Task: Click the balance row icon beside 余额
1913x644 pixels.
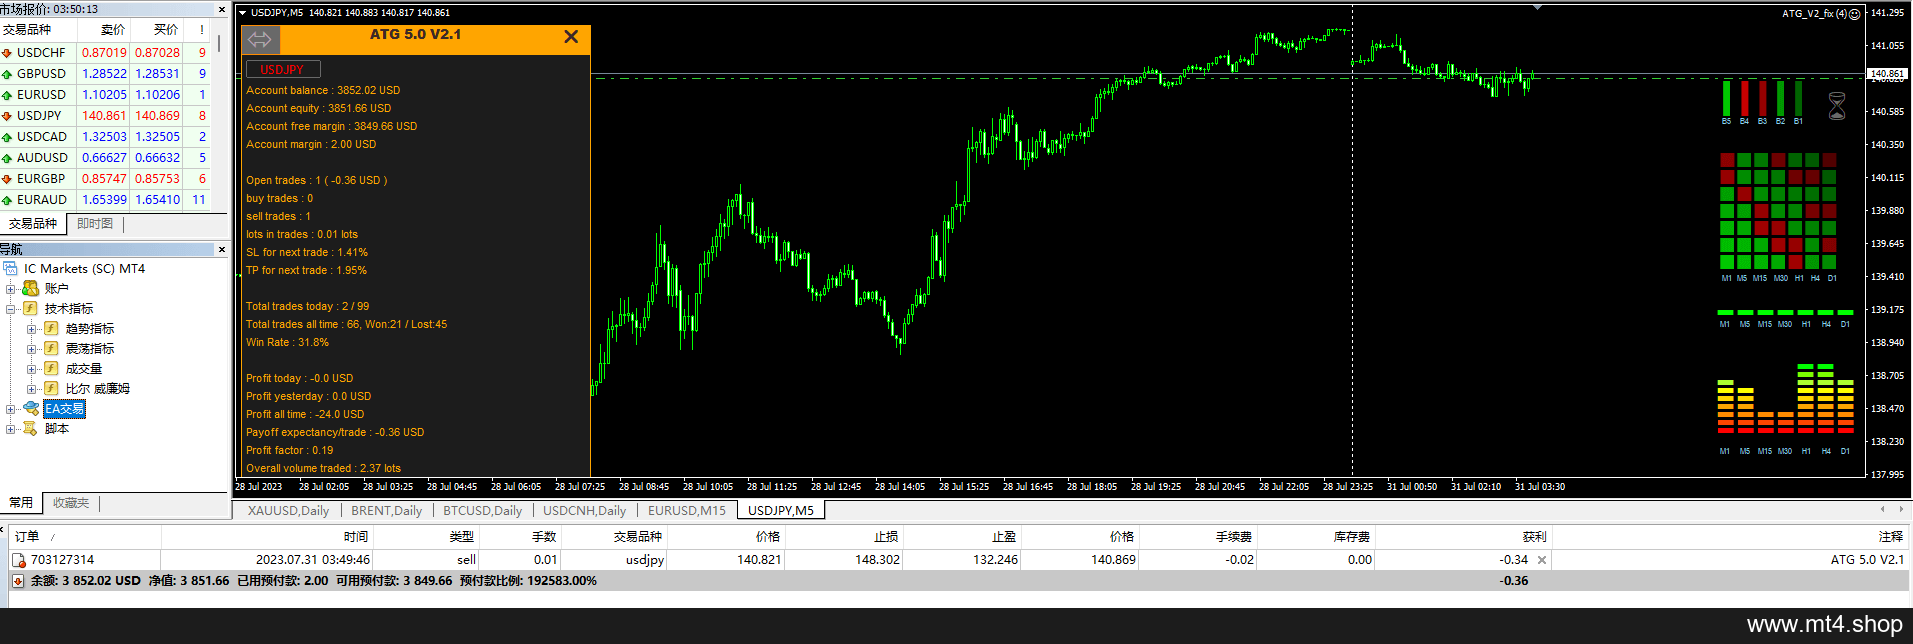Action: pyautogui.click(x=18, y=581)
